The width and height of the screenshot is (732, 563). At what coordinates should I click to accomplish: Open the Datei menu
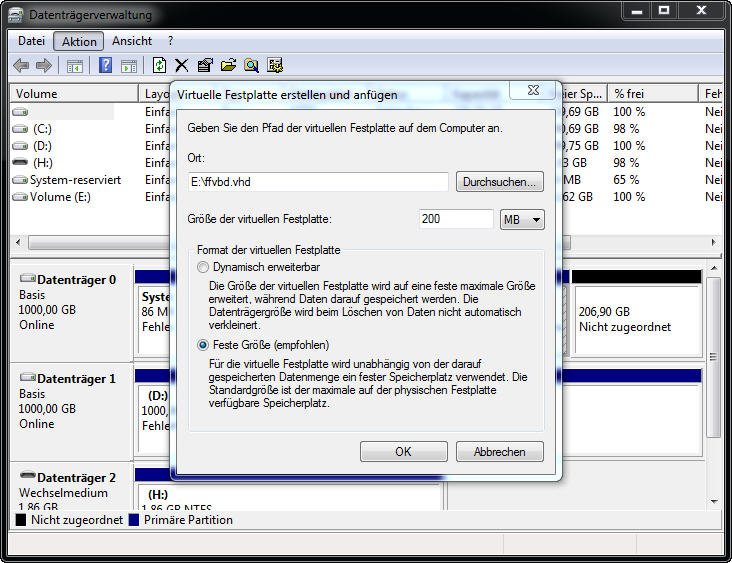31,41
